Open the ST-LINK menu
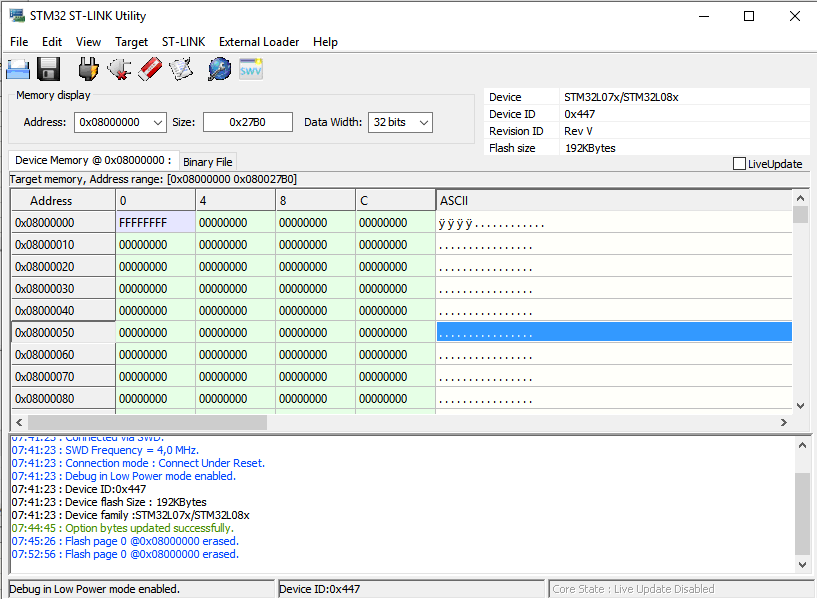This screenshot has width=817, height=599. [183, 42]
